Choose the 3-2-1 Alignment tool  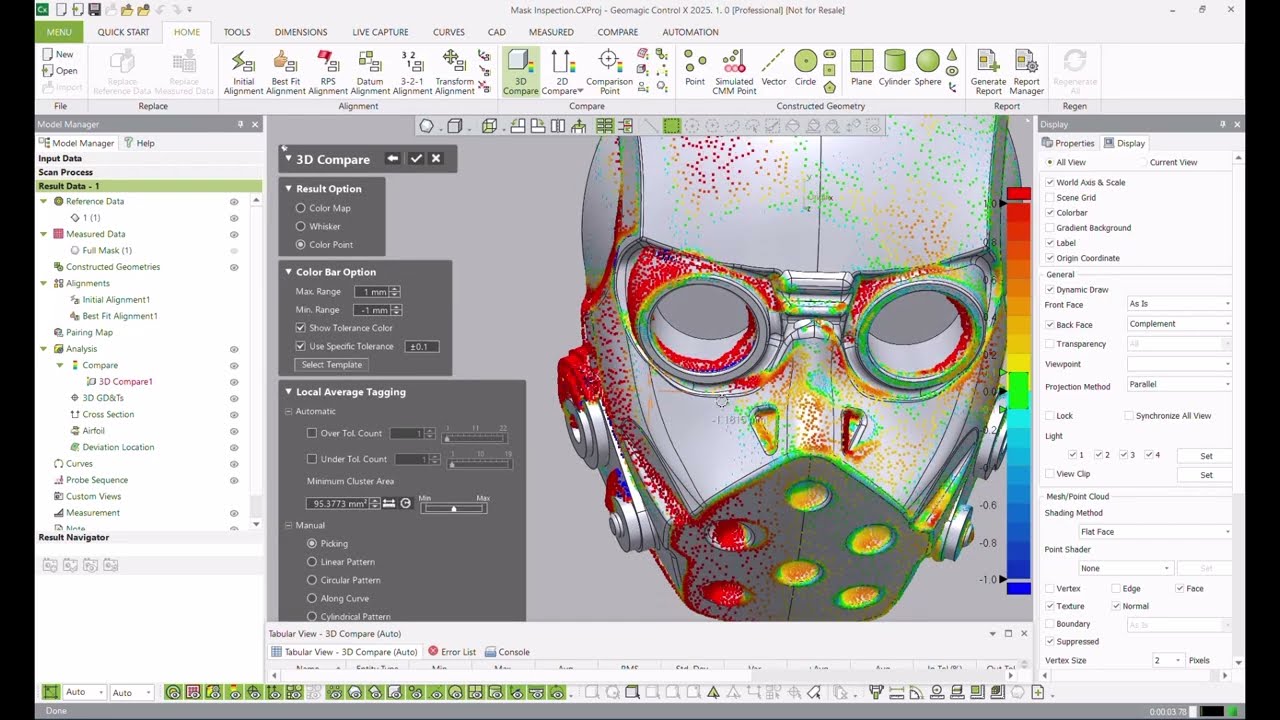[x=412, y=72]
